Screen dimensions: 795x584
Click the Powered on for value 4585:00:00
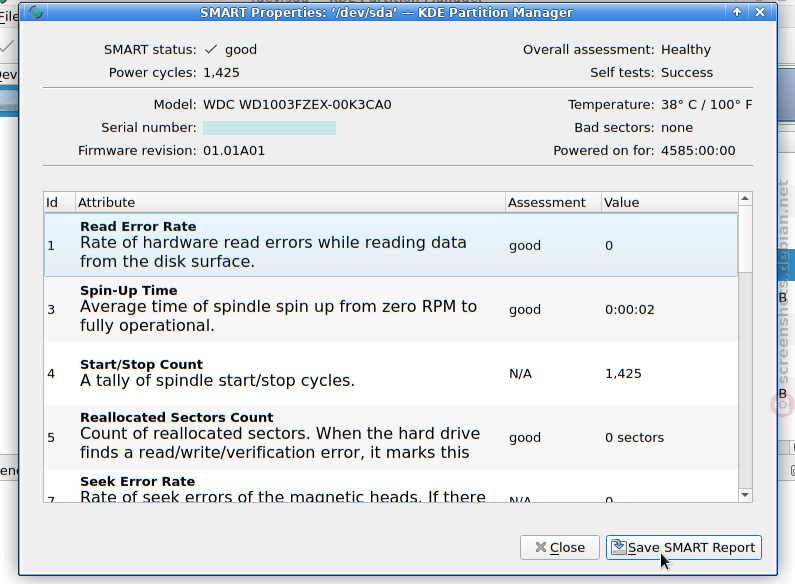tap(698, 151)
